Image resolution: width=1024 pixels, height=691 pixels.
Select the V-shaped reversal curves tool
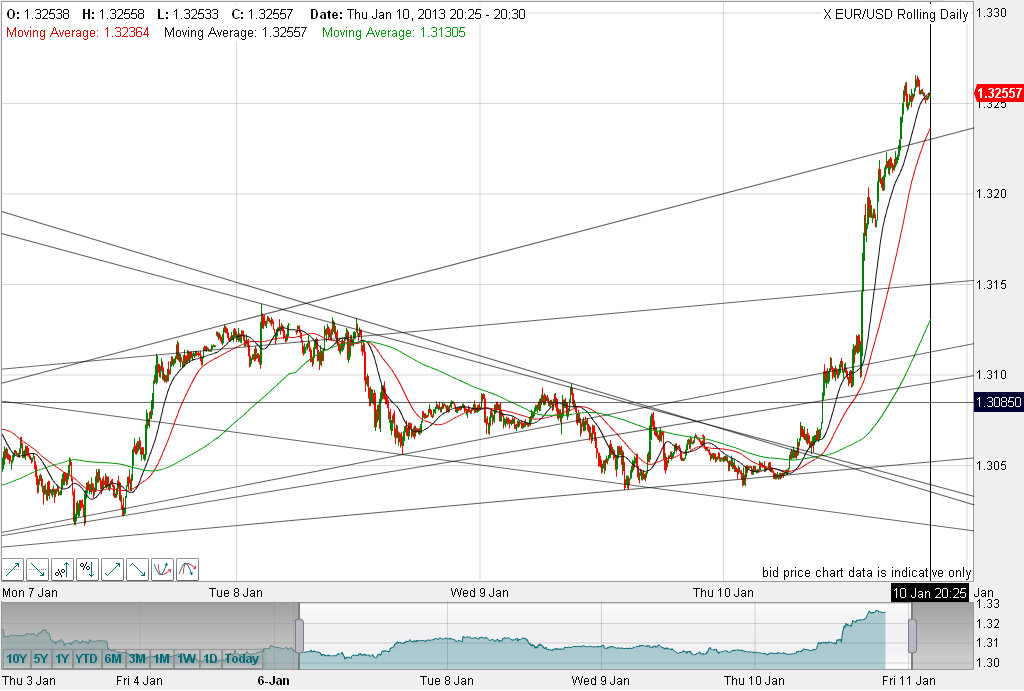coord(162,570)
